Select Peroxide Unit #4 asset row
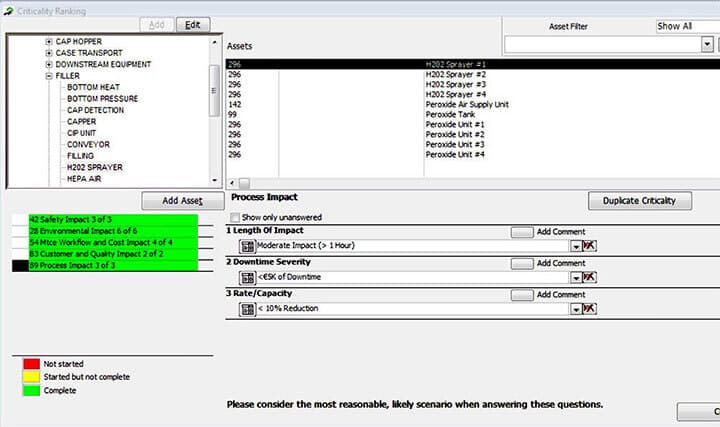Image resolution: width=720 pixels, height=427 pixels. (x=473, y=155)
